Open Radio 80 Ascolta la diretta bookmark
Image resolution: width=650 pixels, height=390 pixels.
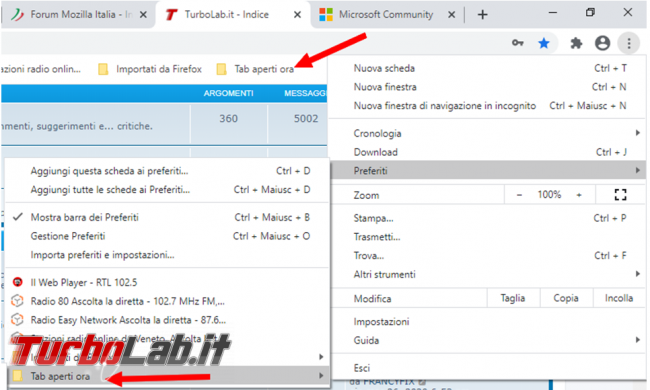pyautogui.click(x=168, y=301)
